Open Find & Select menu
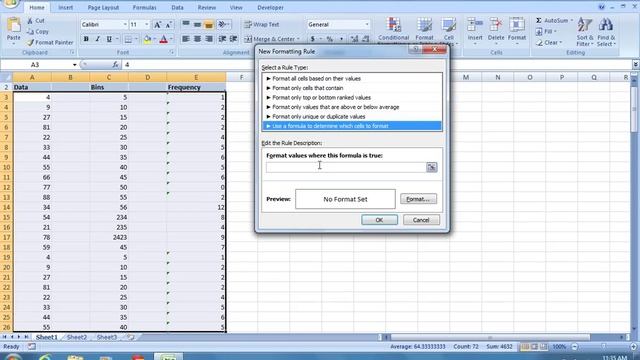The image size is (640, 360). [606, 32]
